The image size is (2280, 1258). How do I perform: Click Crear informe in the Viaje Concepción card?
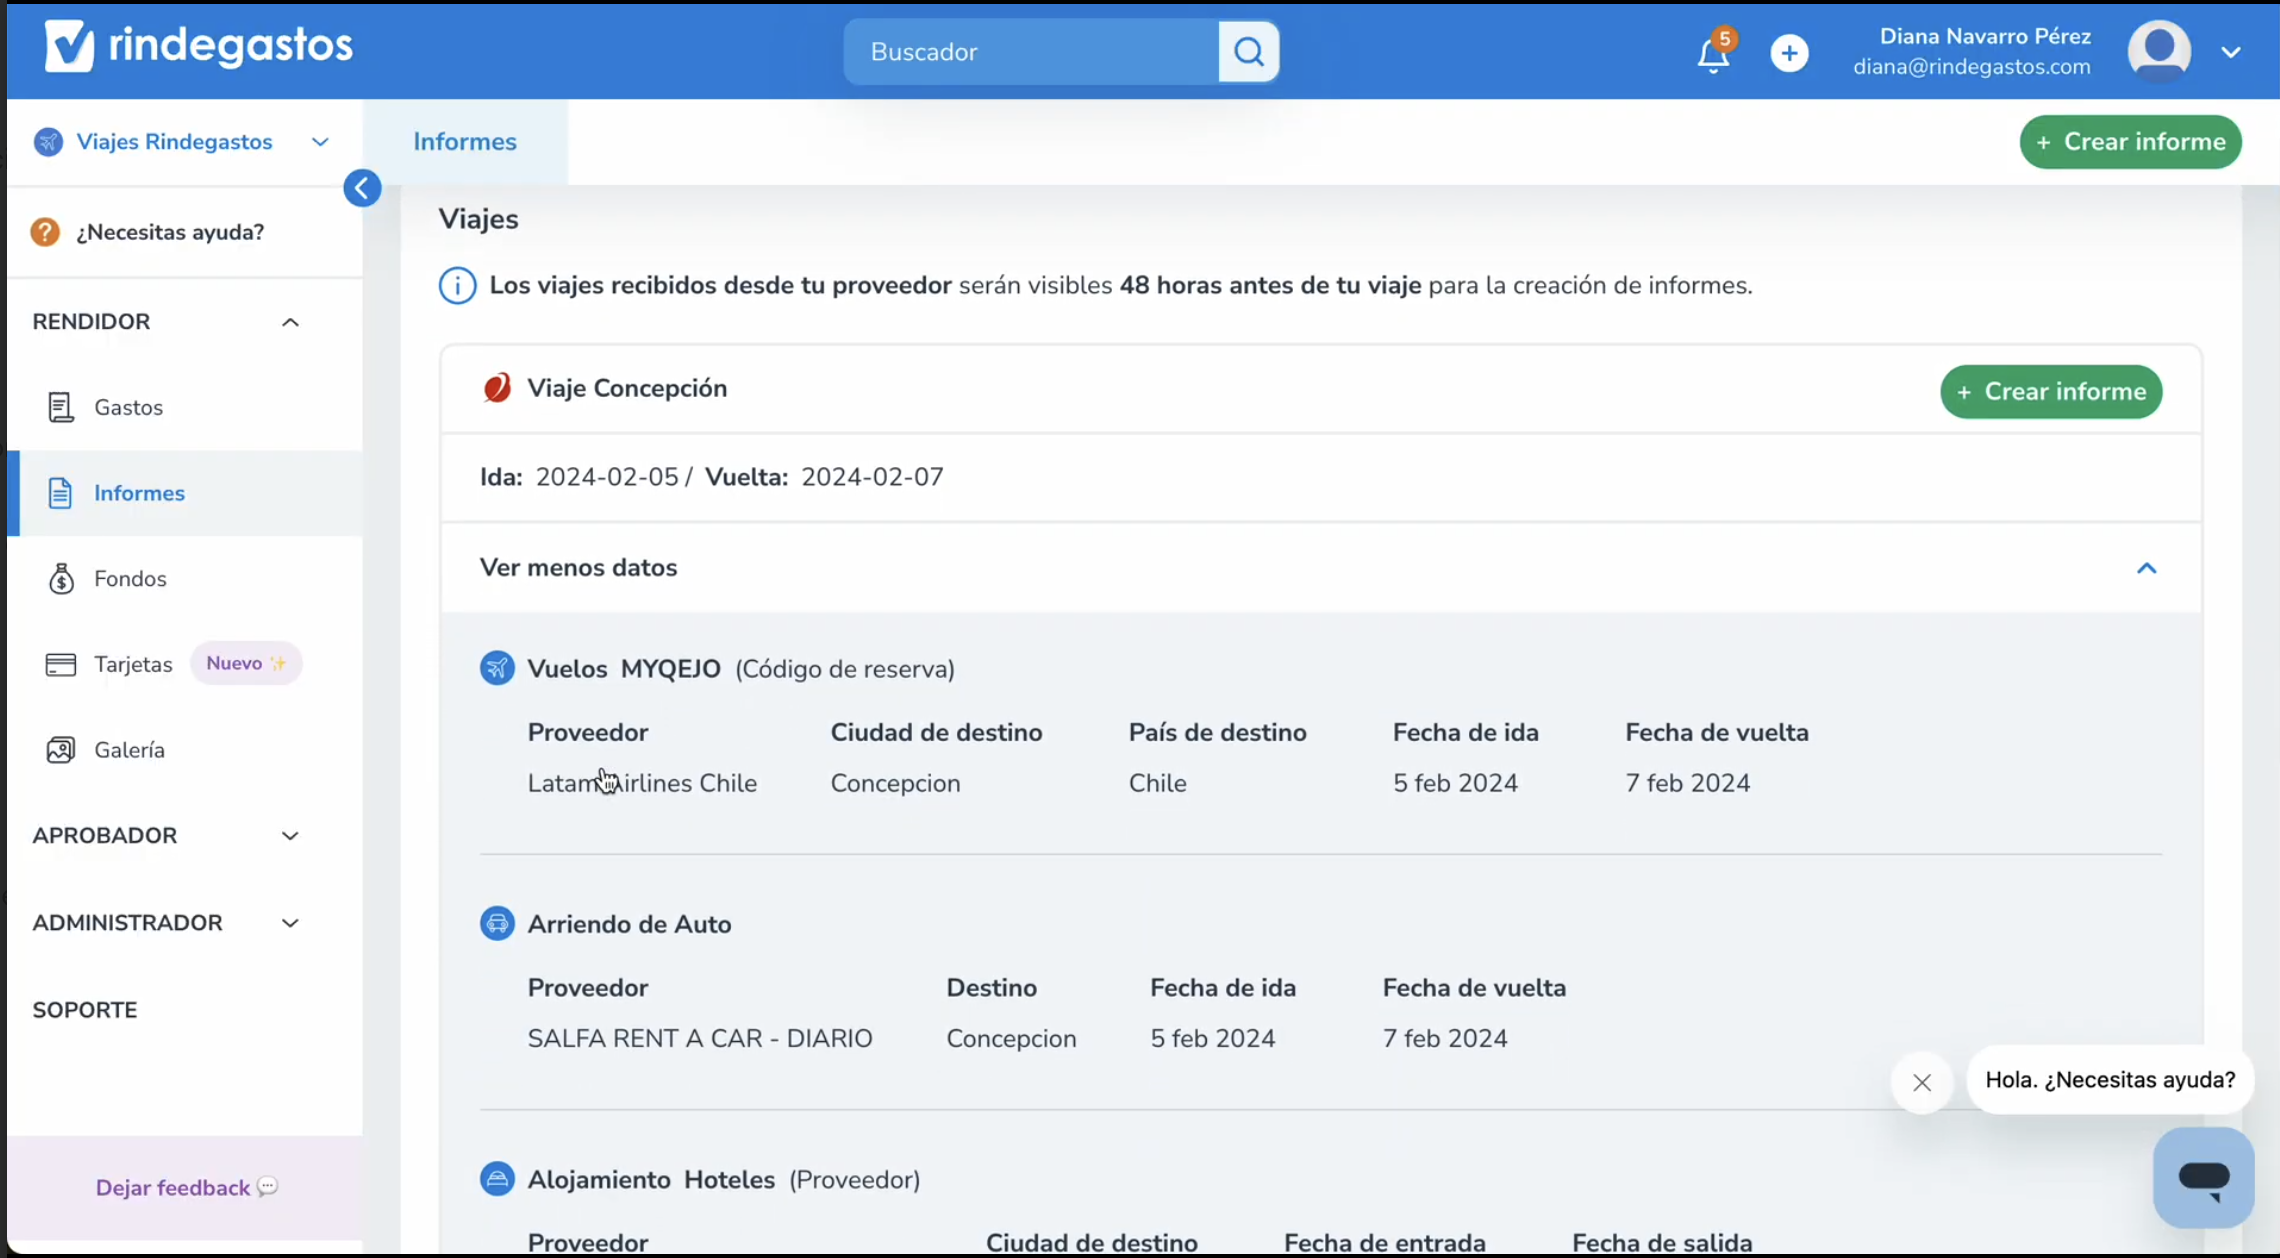click(x=2050, y=392)
